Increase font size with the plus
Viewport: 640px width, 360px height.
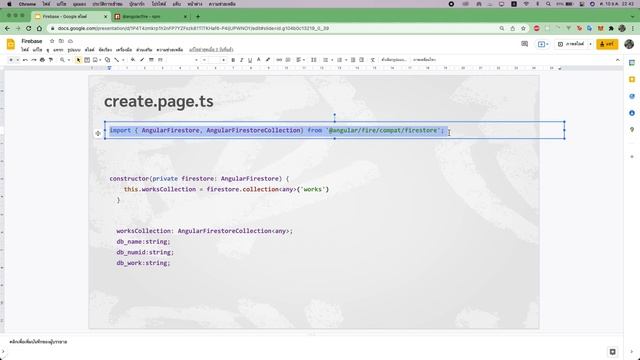[223, 60]
